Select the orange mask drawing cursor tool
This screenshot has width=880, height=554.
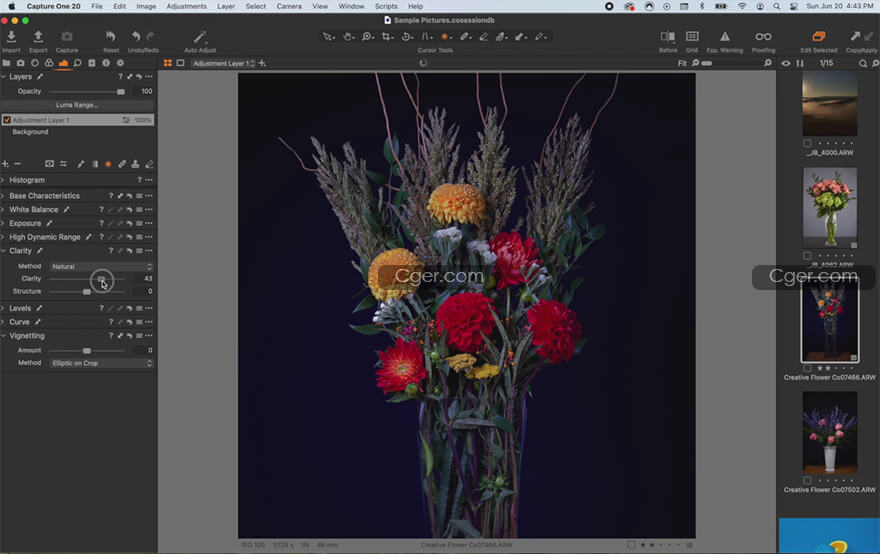pyautogui.click(x=445, y=36)
